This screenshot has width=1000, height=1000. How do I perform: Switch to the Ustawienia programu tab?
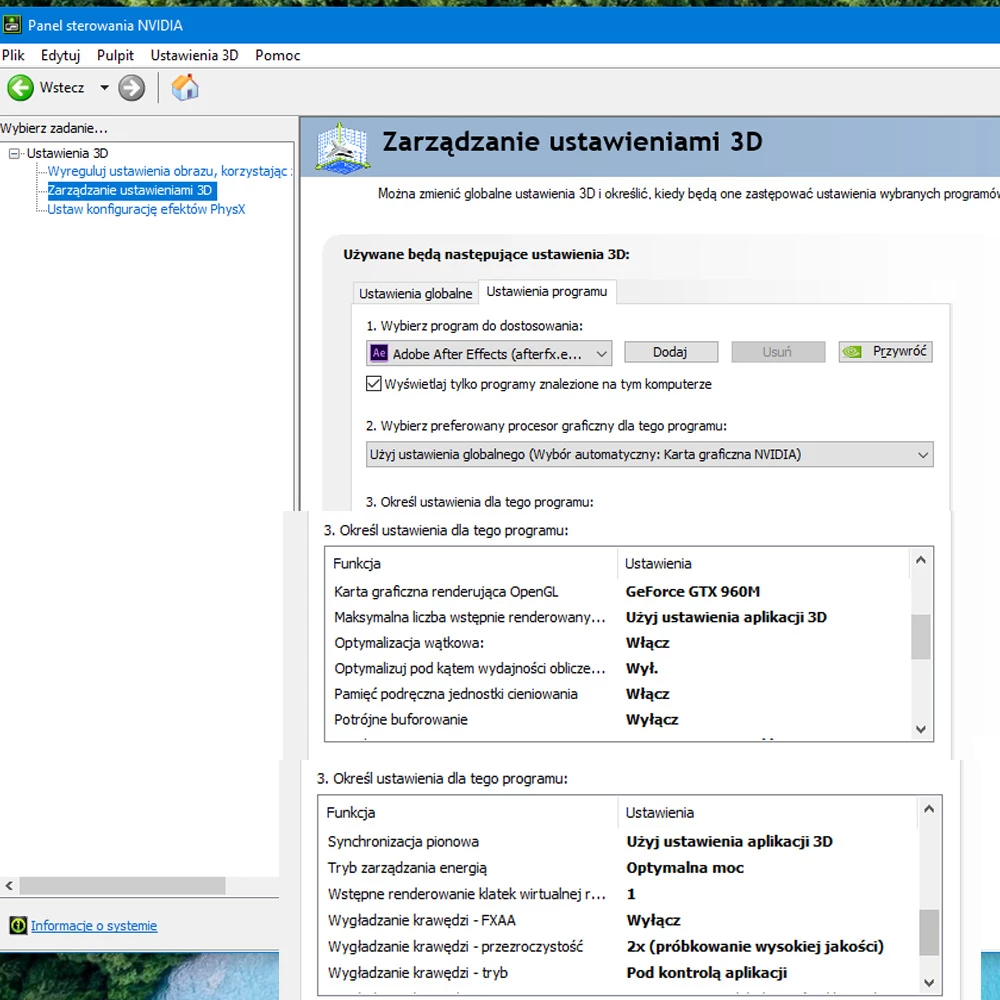pos(547,291)
